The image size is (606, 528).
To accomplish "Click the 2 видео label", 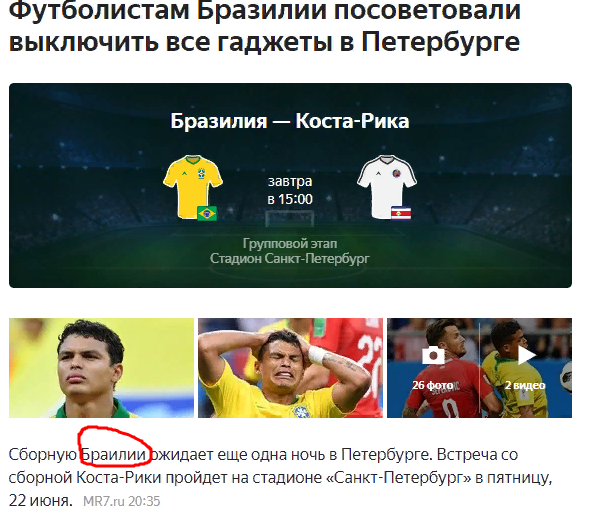I will (x=525, y=385).
